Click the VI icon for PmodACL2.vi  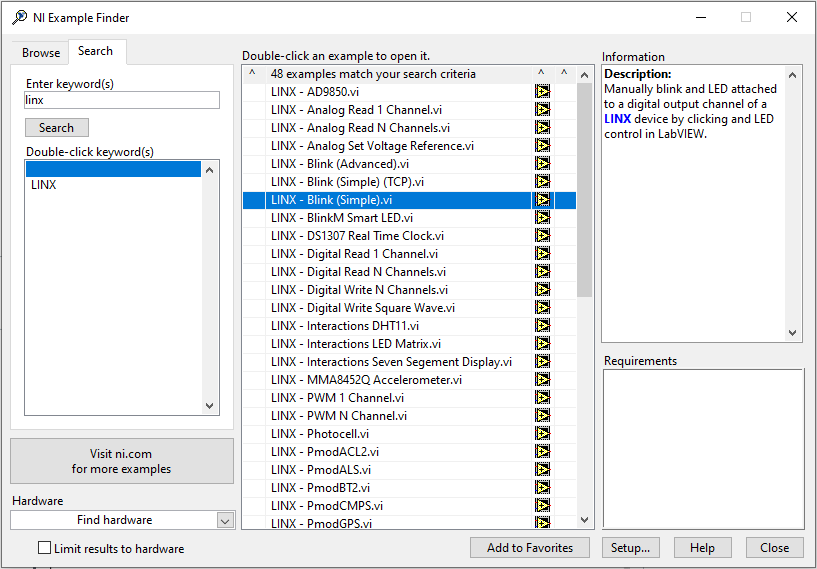coord(542,452)
